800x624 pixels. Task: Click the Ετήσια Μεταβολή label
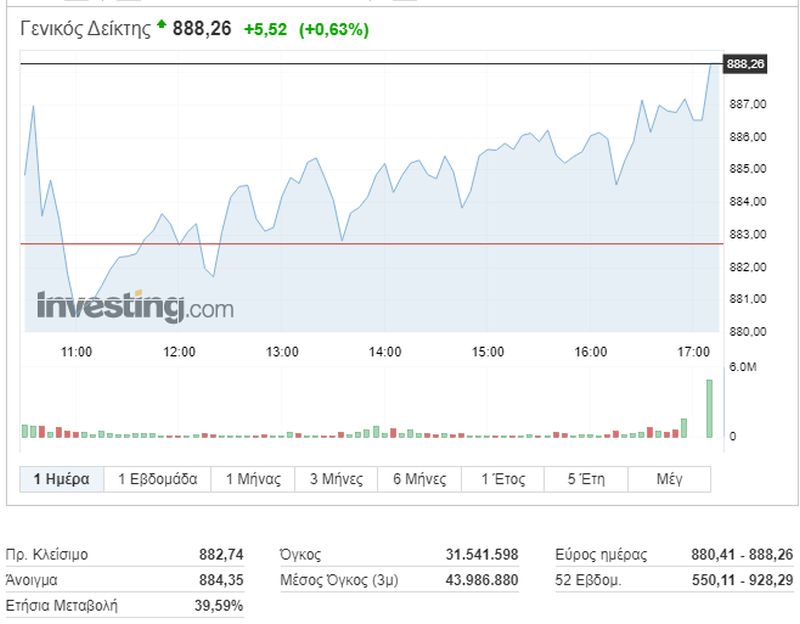click(61, 606)
